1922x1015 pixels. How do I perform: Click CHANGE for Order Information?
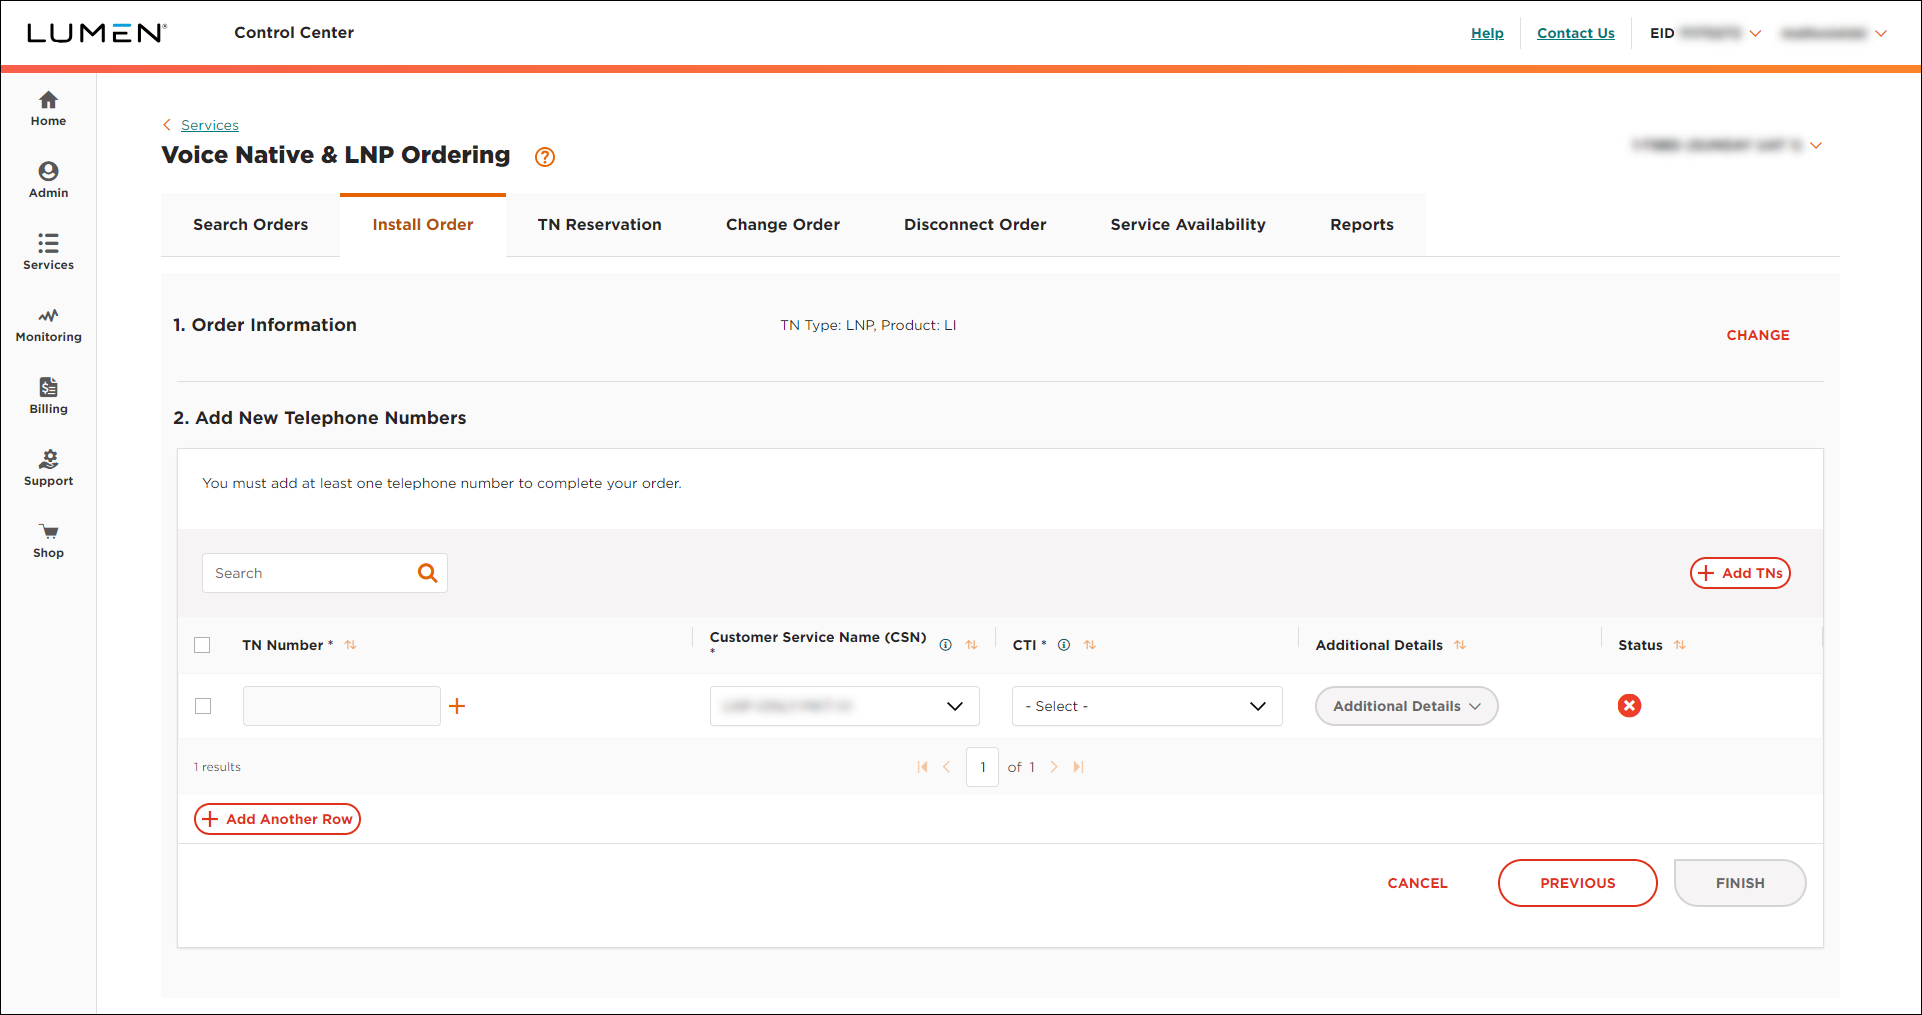(x=1758, y=335)
